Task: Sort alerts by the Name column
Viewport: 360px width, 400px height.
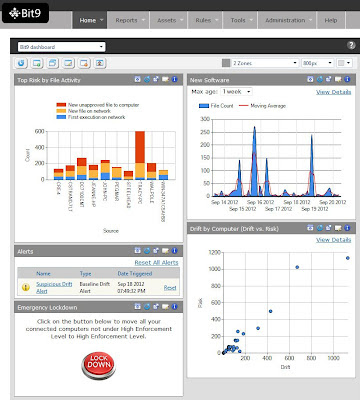Action: (43, 274)
